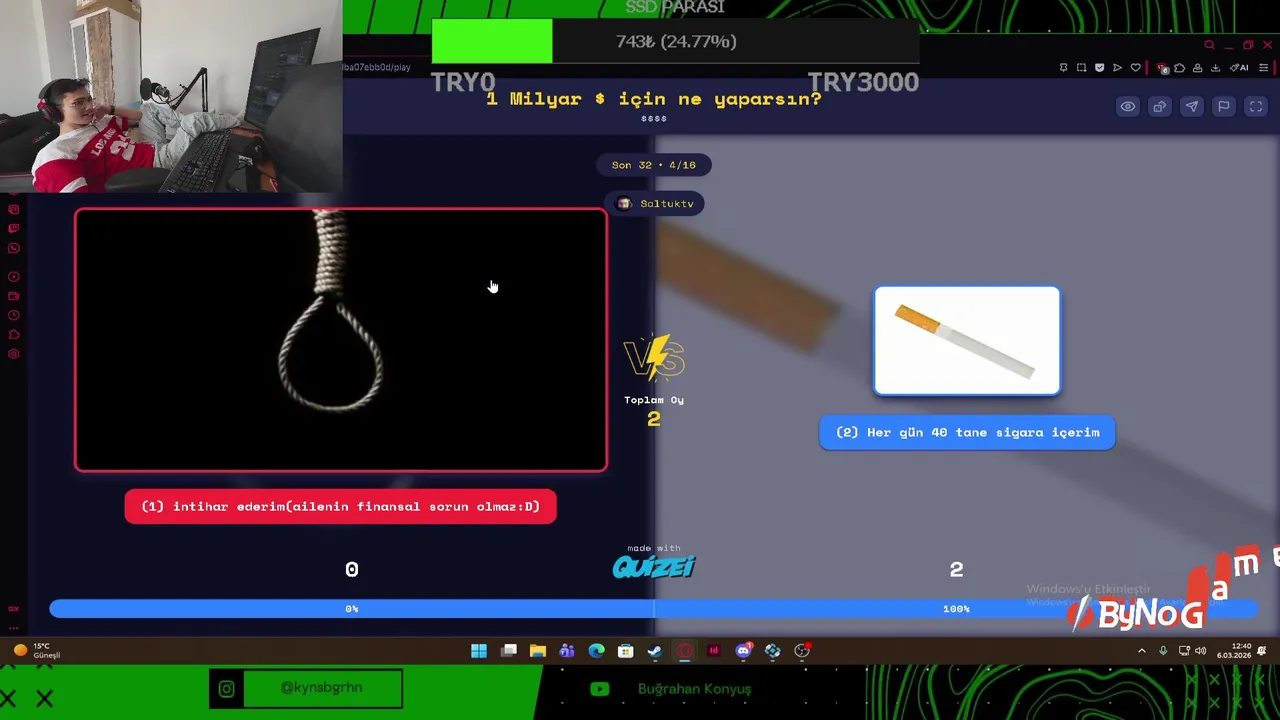Click the Buğrahan Konyuş YouTube label

[694, 689]
